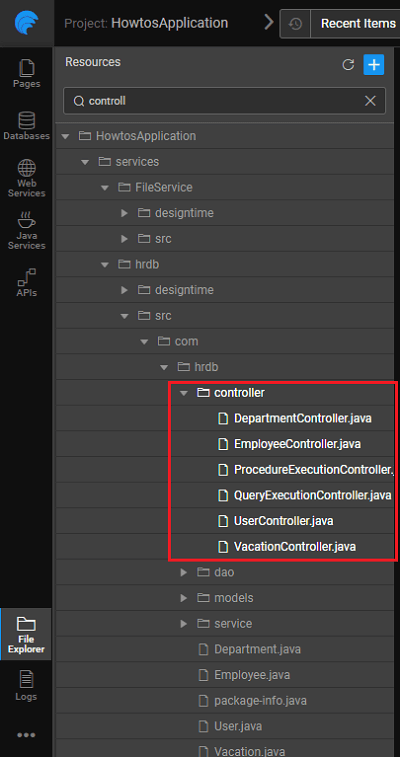Open the Java Services panel
This screenshot has height=757, width=400.
pos(27,231)
